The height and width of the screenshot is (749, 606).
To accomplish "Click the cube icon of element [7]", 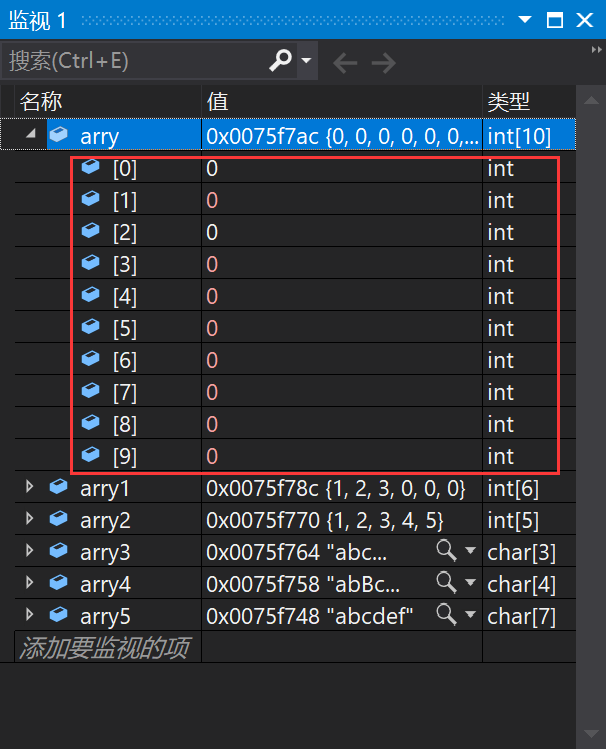I will [x=90, y=391].
